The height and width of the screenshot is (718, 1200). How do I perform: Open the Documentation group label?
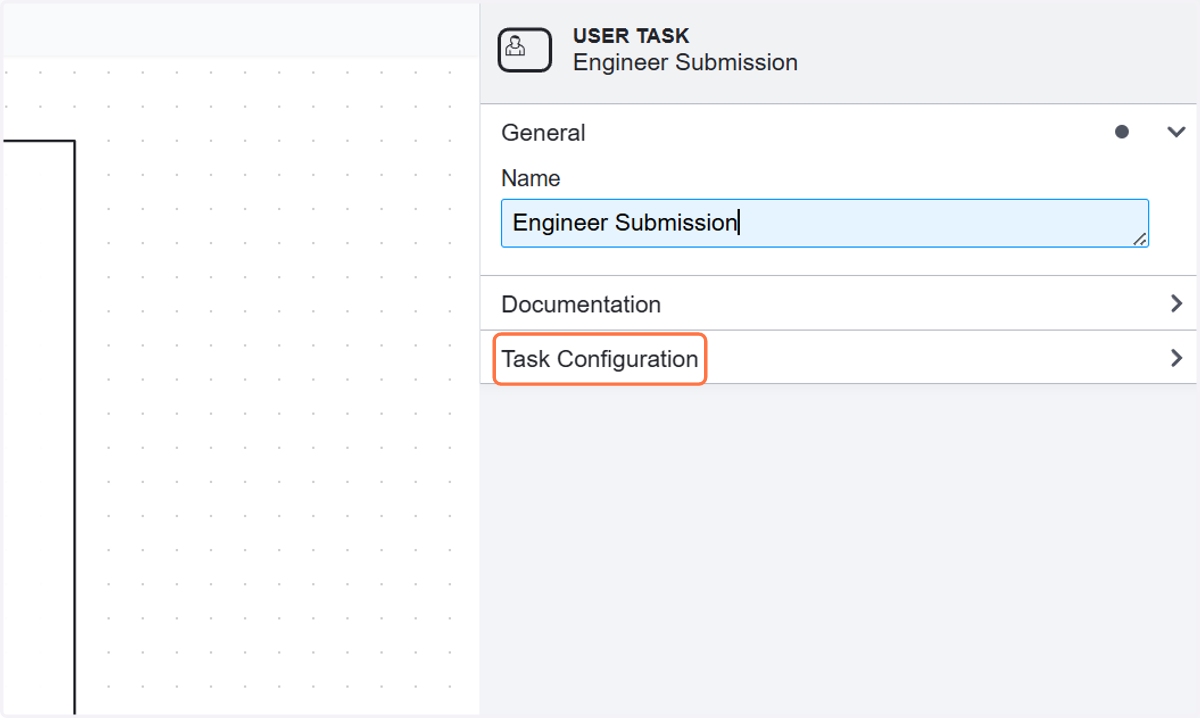tap(581, 304)
